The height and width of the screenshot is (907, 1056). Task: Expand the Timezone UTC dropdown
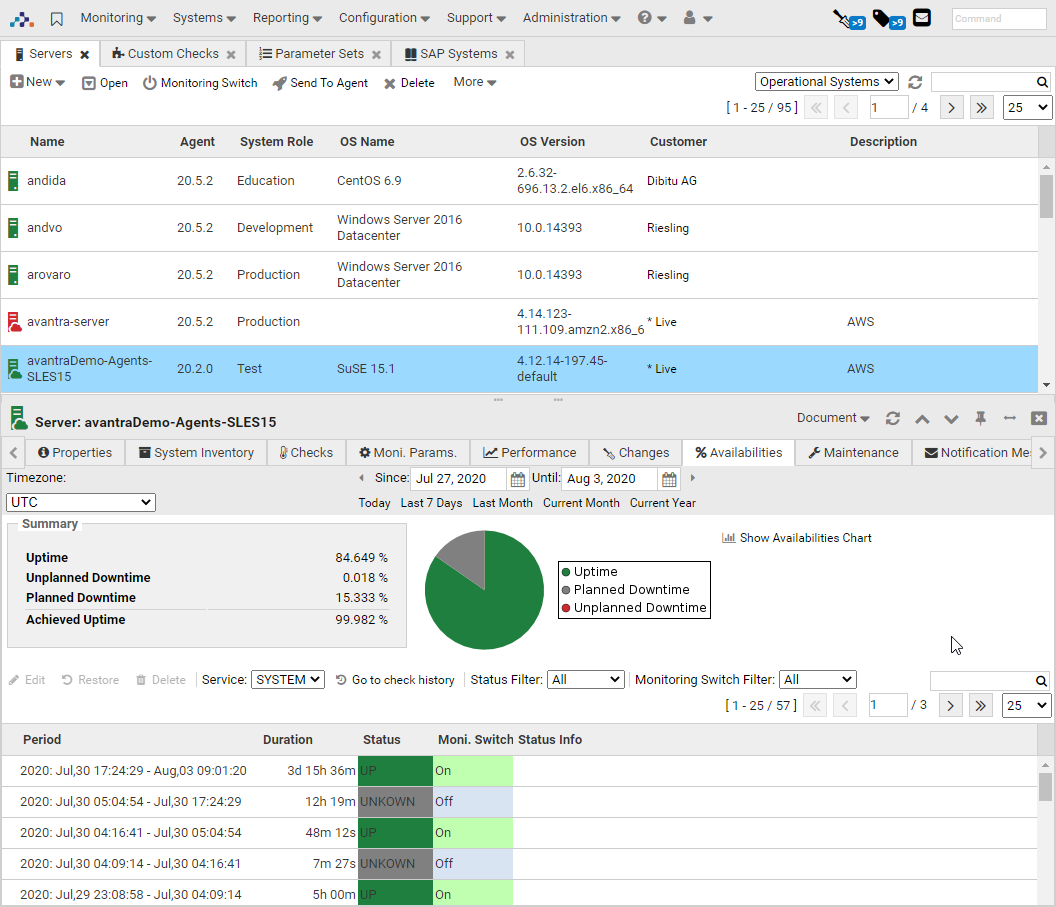click(81, 502)
